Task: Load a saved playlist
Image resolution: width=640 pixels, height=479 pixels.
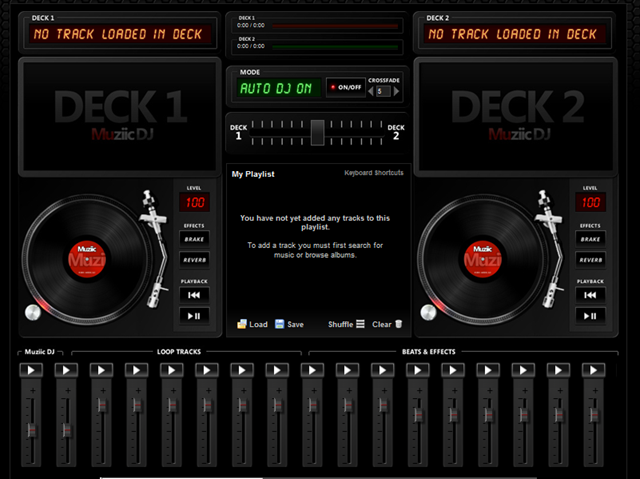Action: (252, 324)
